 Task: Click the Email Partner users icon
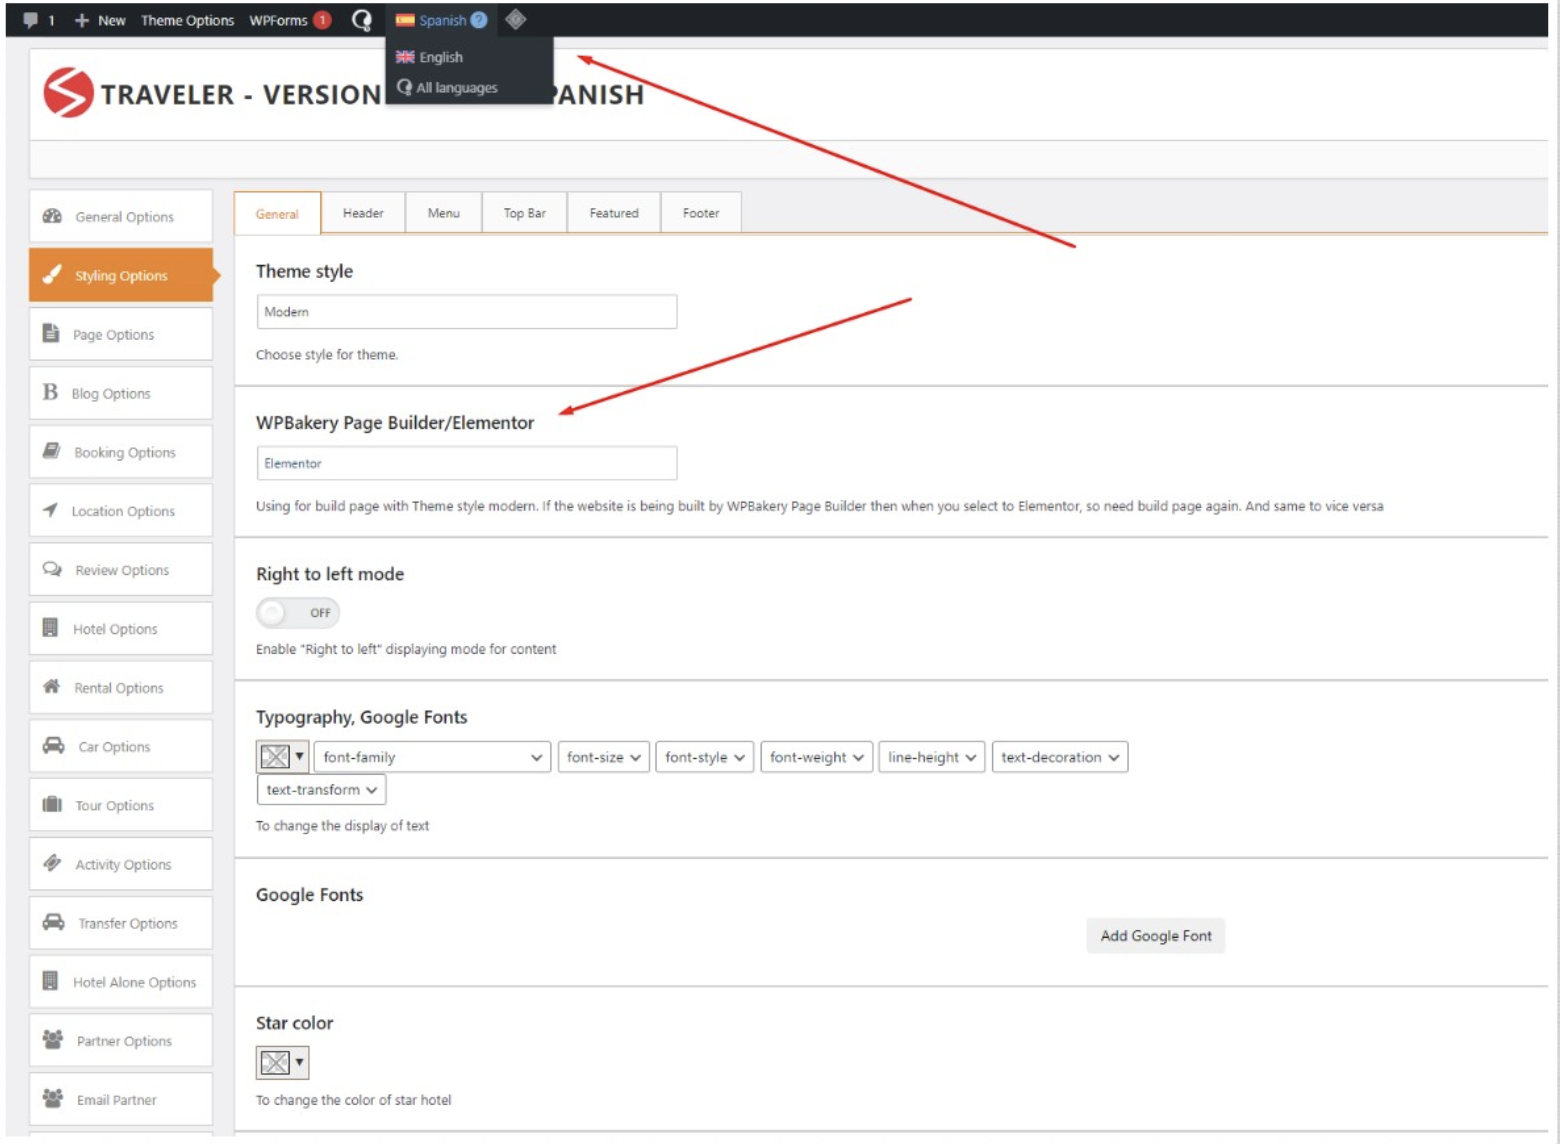53,1098
